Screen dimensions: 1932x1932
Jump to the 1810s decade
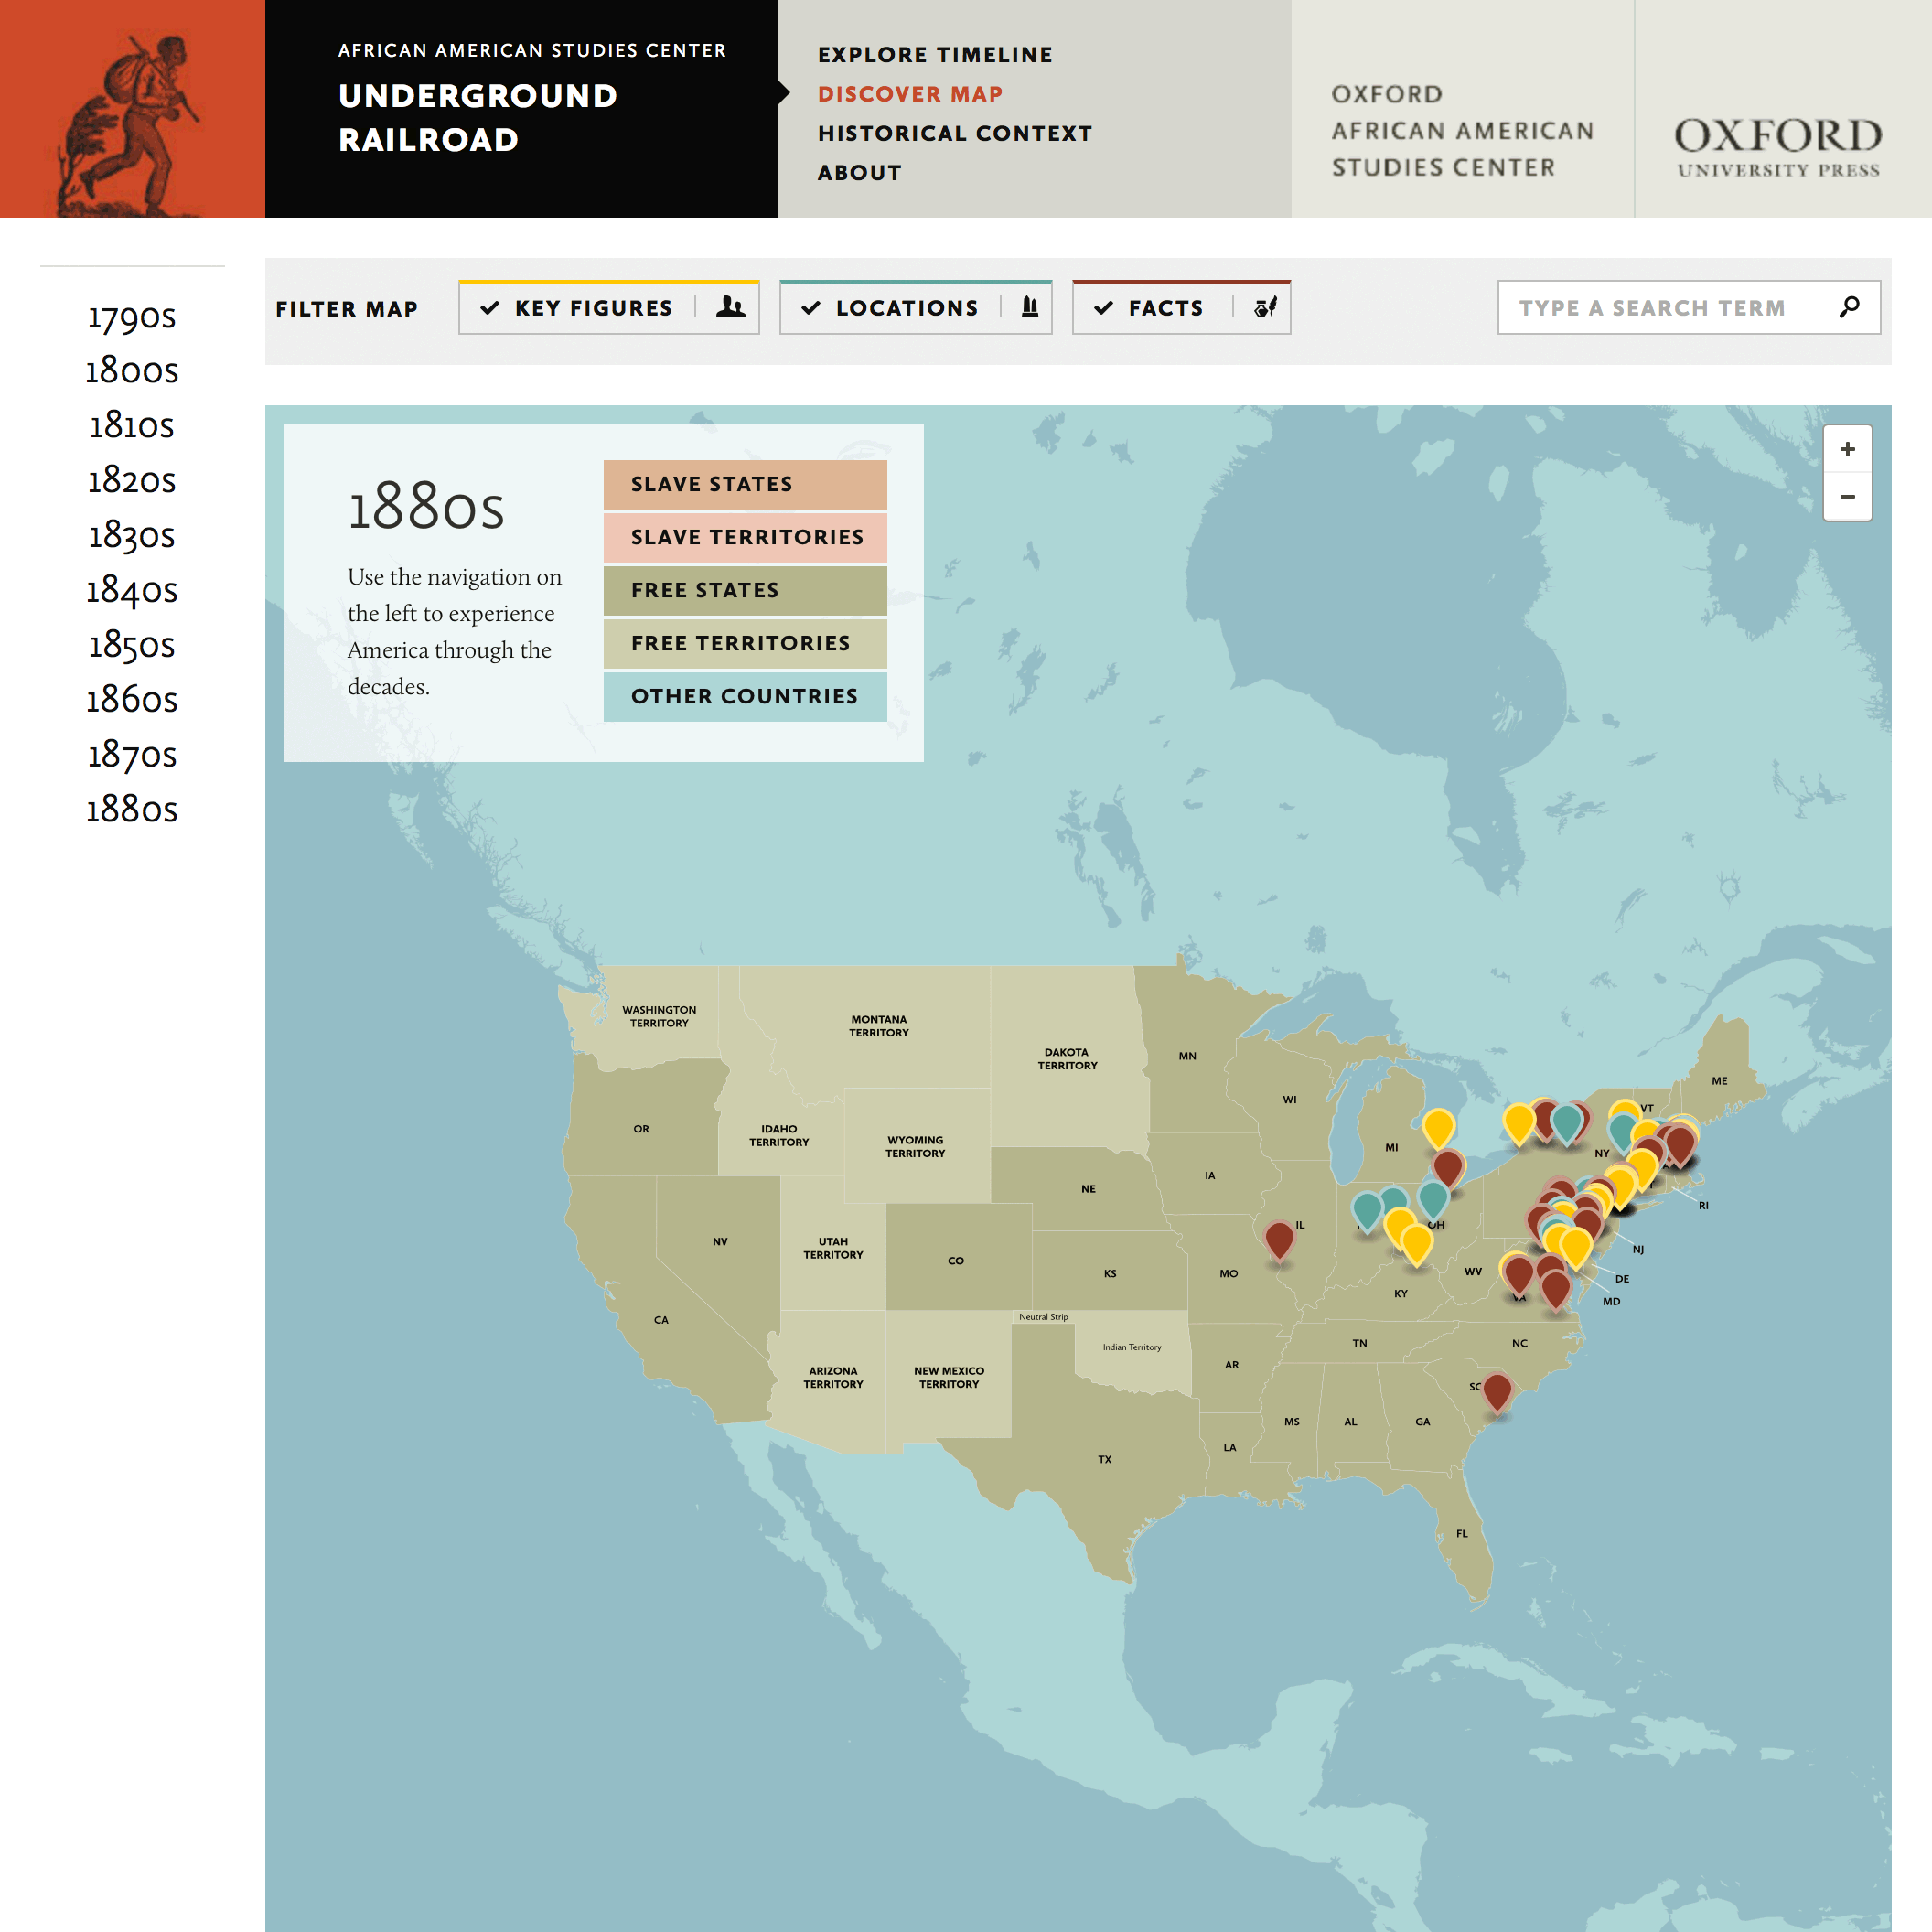(131, 426)
